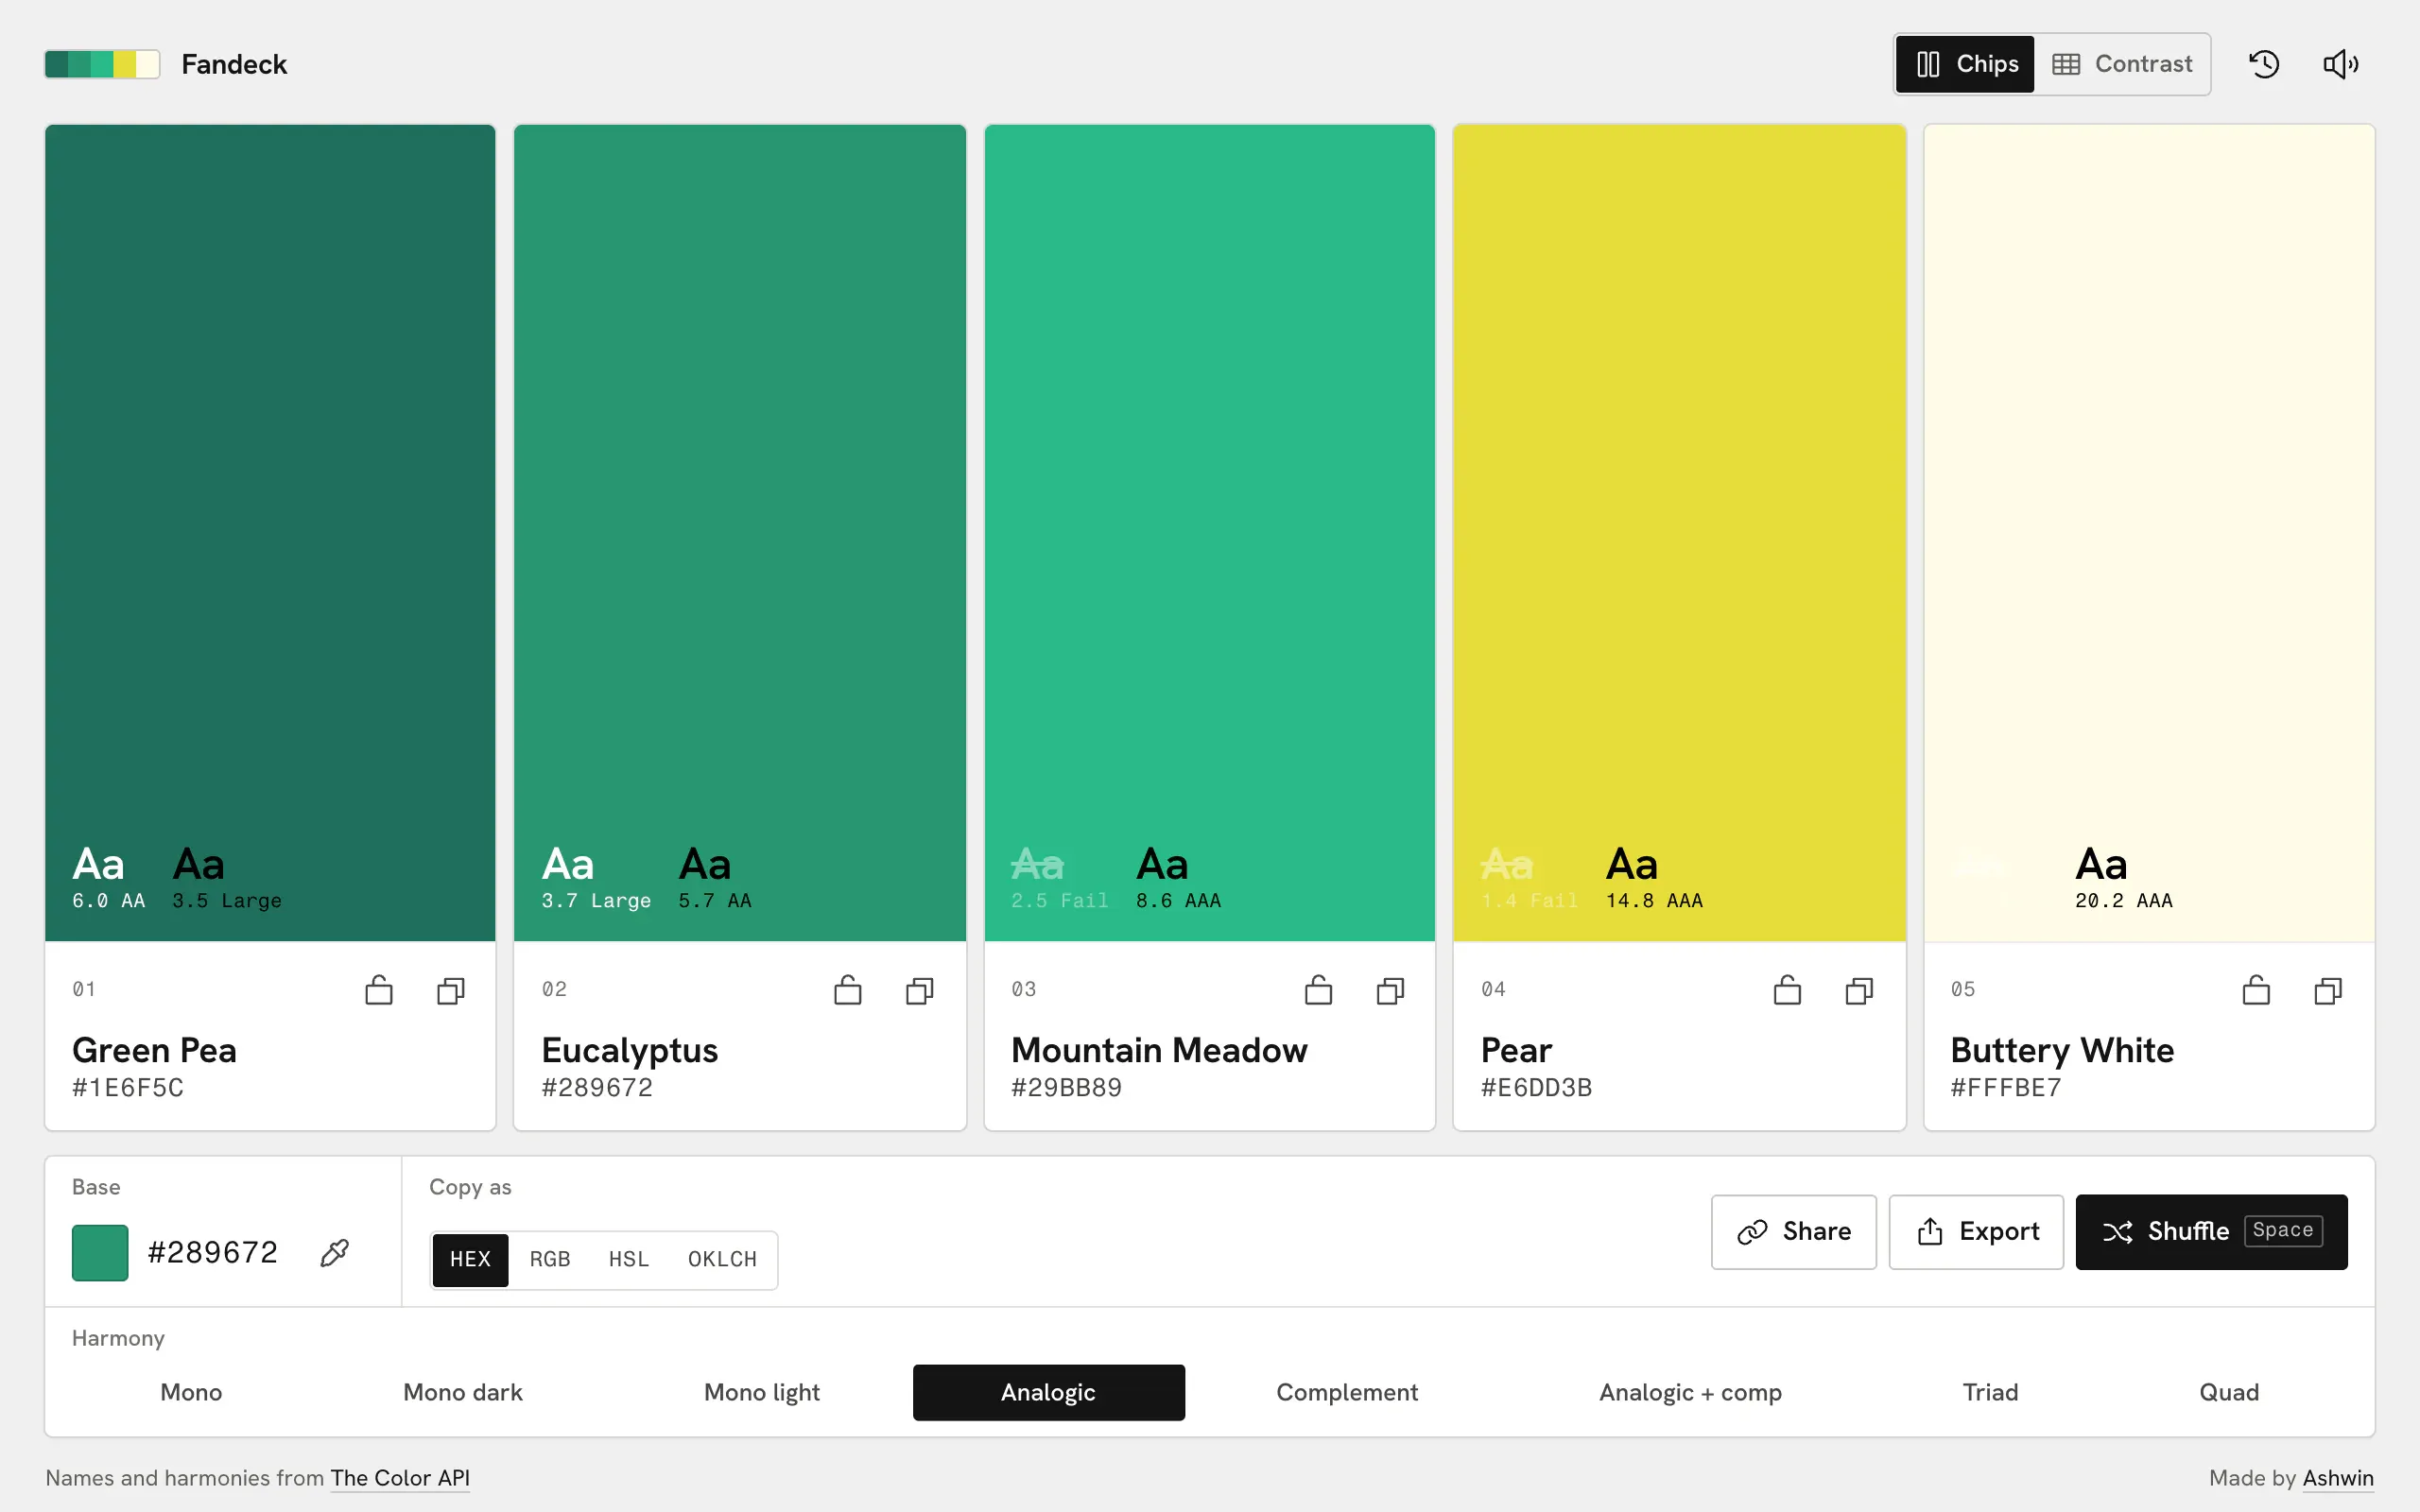Viewport: 2420px width, 1512px height.
Task: Click the 3.7 Large contrast label
Action: (596, 901)
